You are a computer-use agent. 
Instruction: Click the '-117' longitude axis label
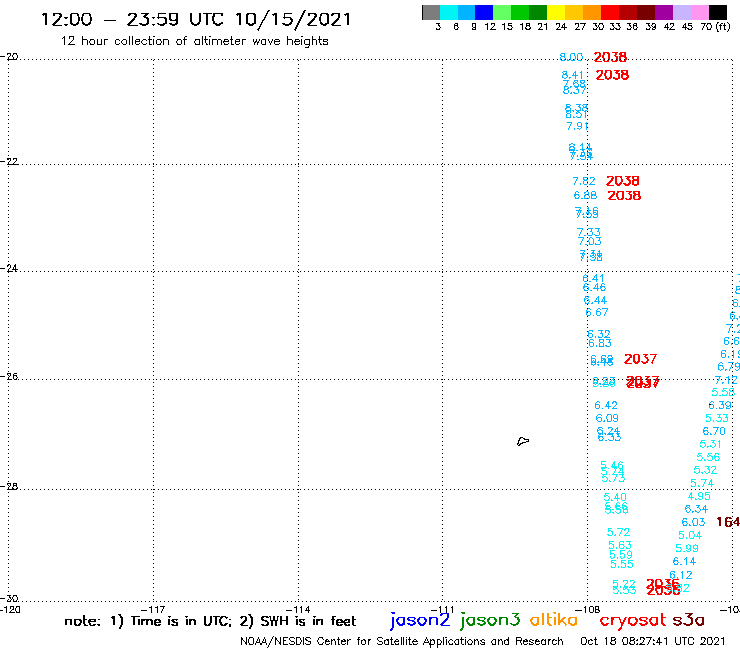click(x=152, y=609)
